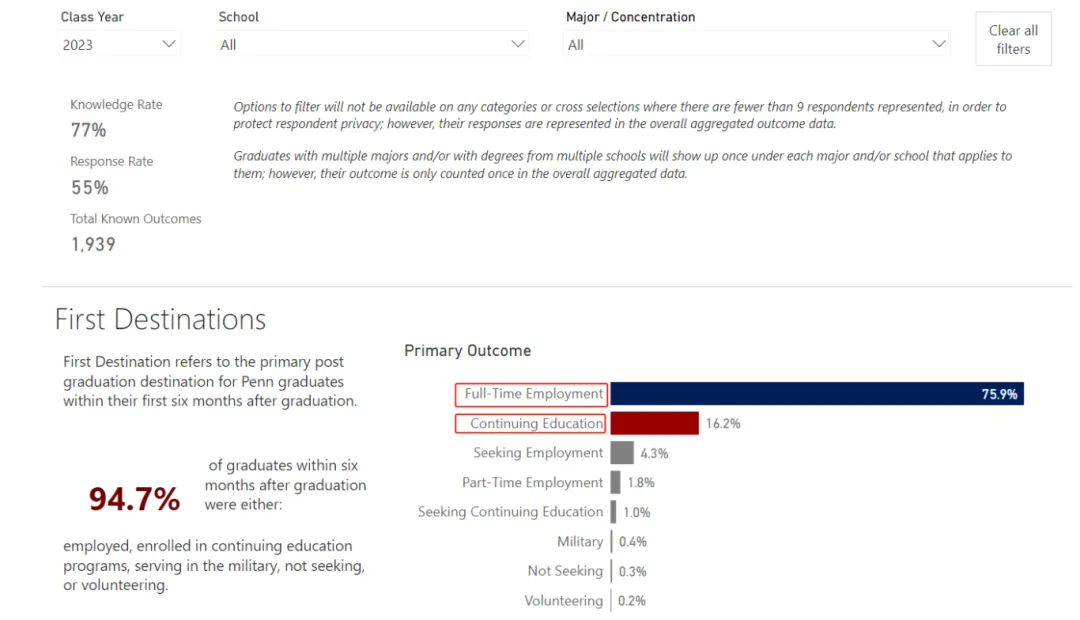
Task: Click the Clear all filters button
Action: [x=1013, y=39]
